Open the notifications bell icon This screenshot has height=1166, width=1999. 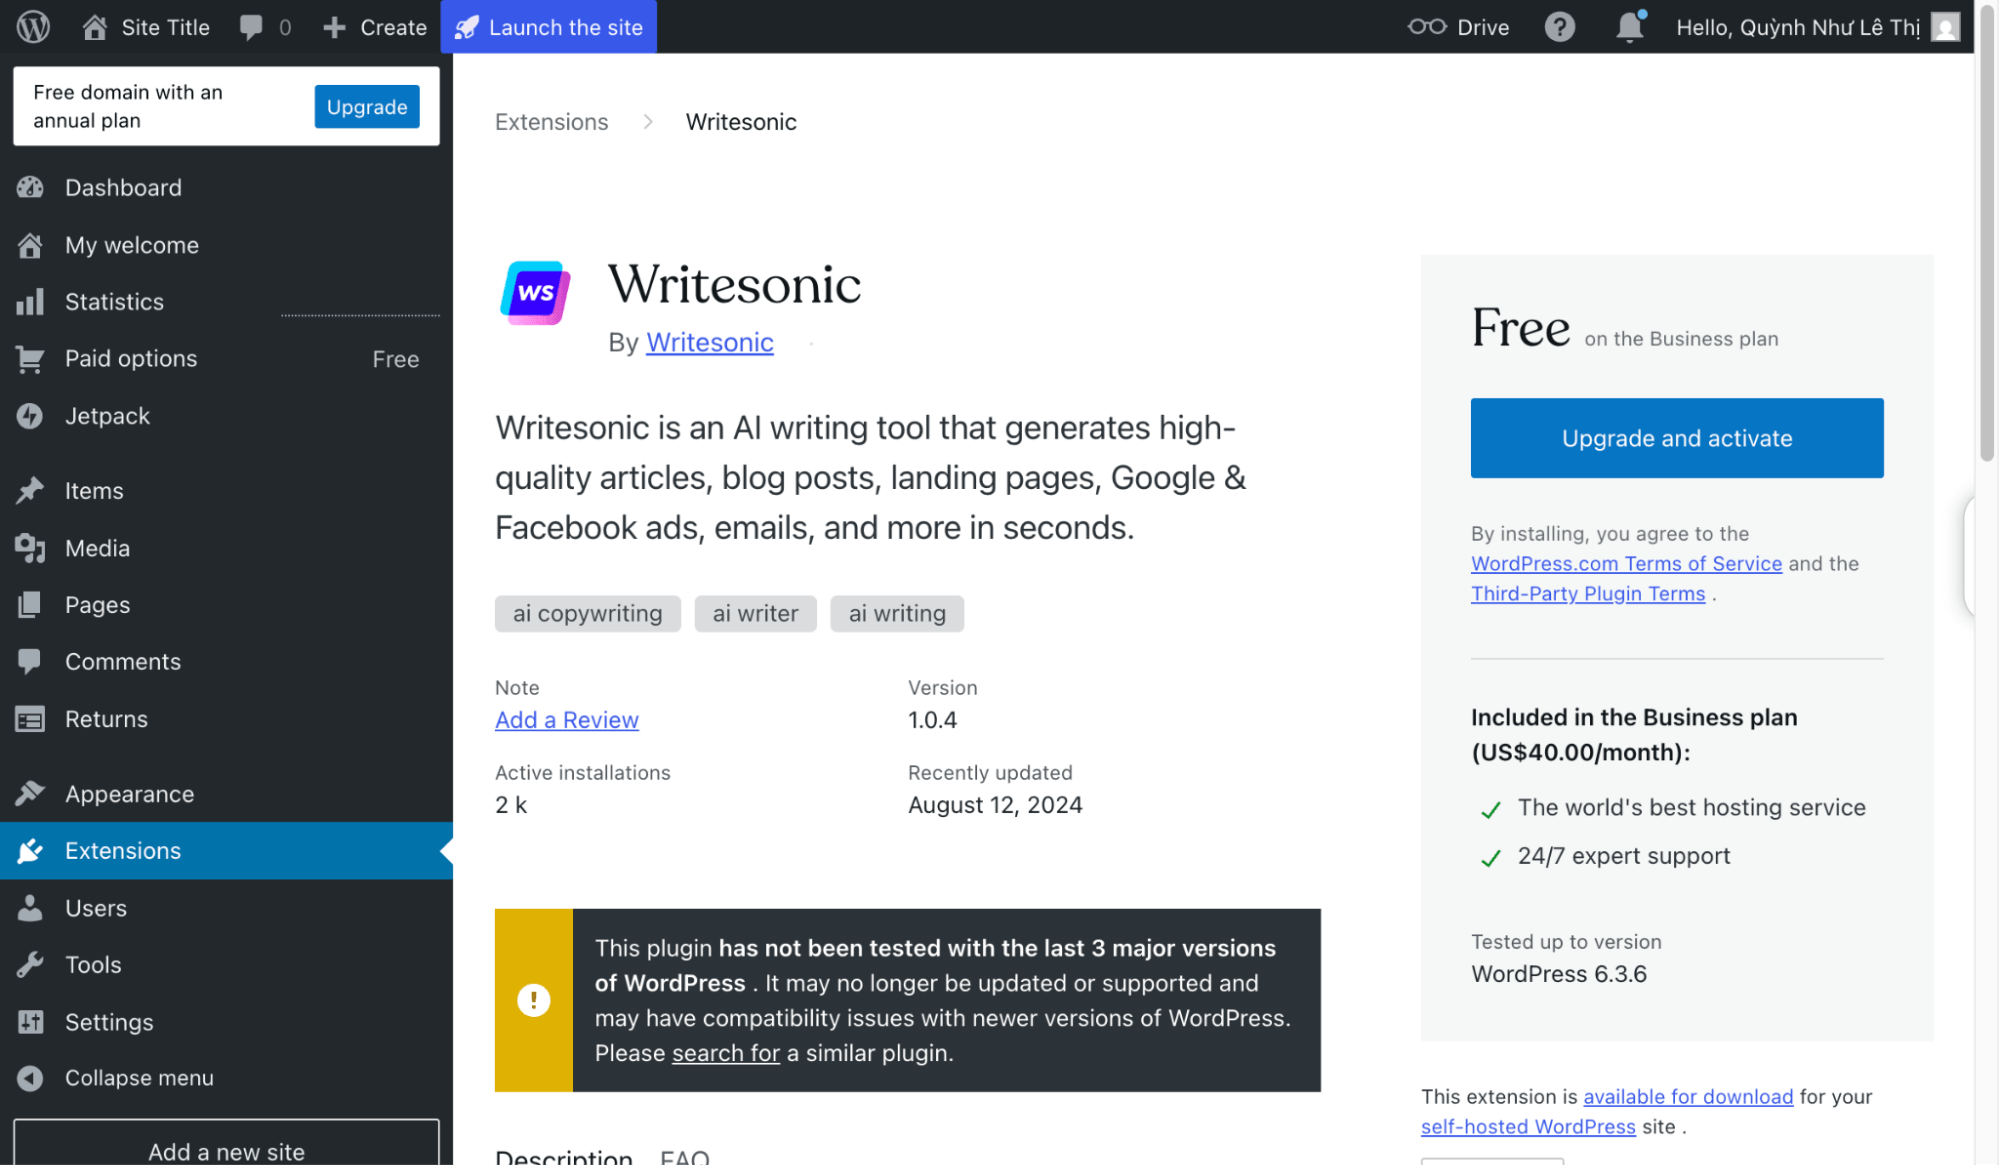click(x=1630, y=27)
